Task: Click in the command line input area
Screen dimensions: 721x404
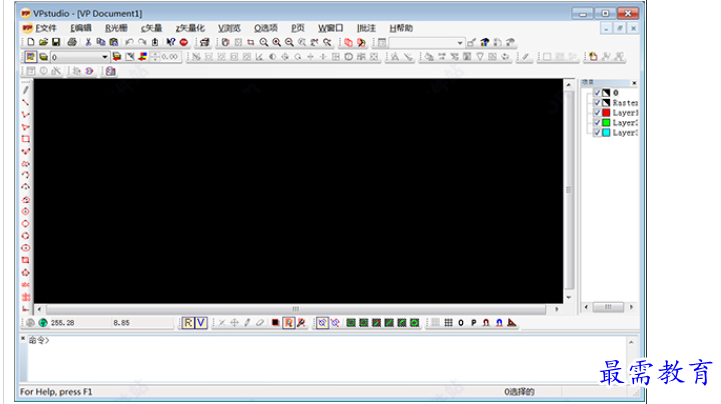Action: 326,359
